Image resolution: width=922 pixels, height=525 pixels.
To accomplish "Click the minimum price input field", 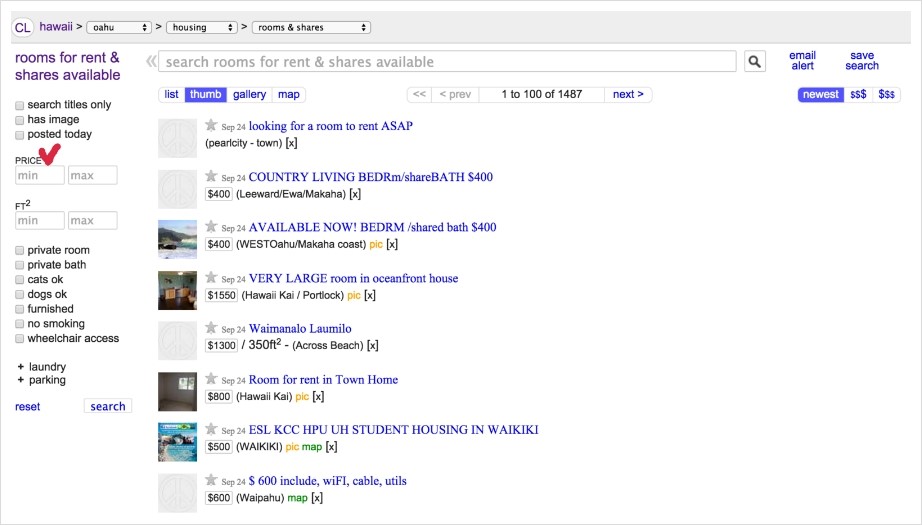I will point(40,176).
